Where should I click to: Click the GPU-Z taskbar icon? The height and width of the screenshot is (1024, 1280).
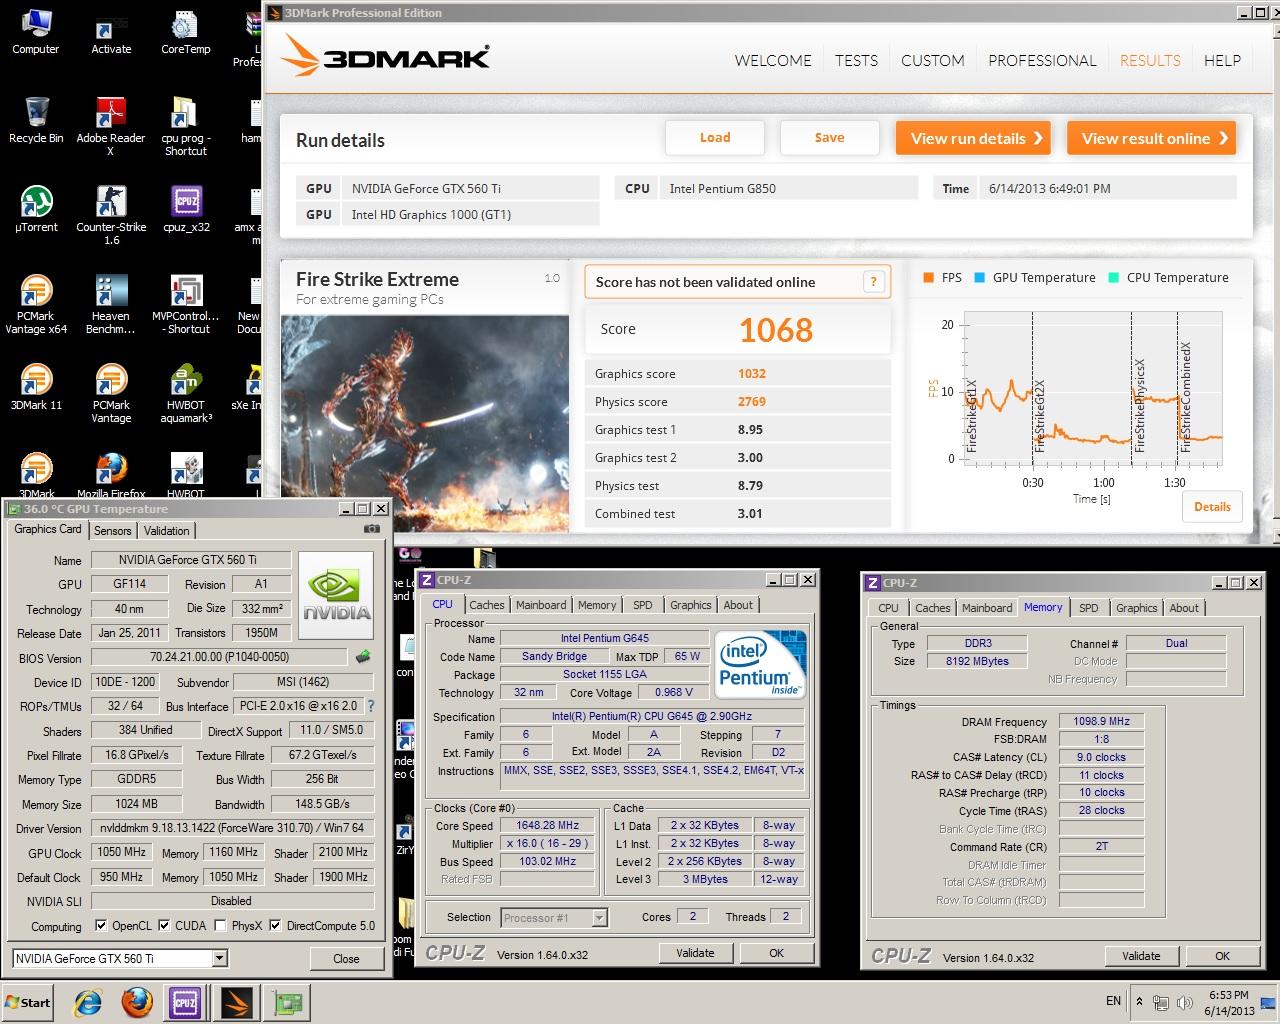pos(288,1002)
